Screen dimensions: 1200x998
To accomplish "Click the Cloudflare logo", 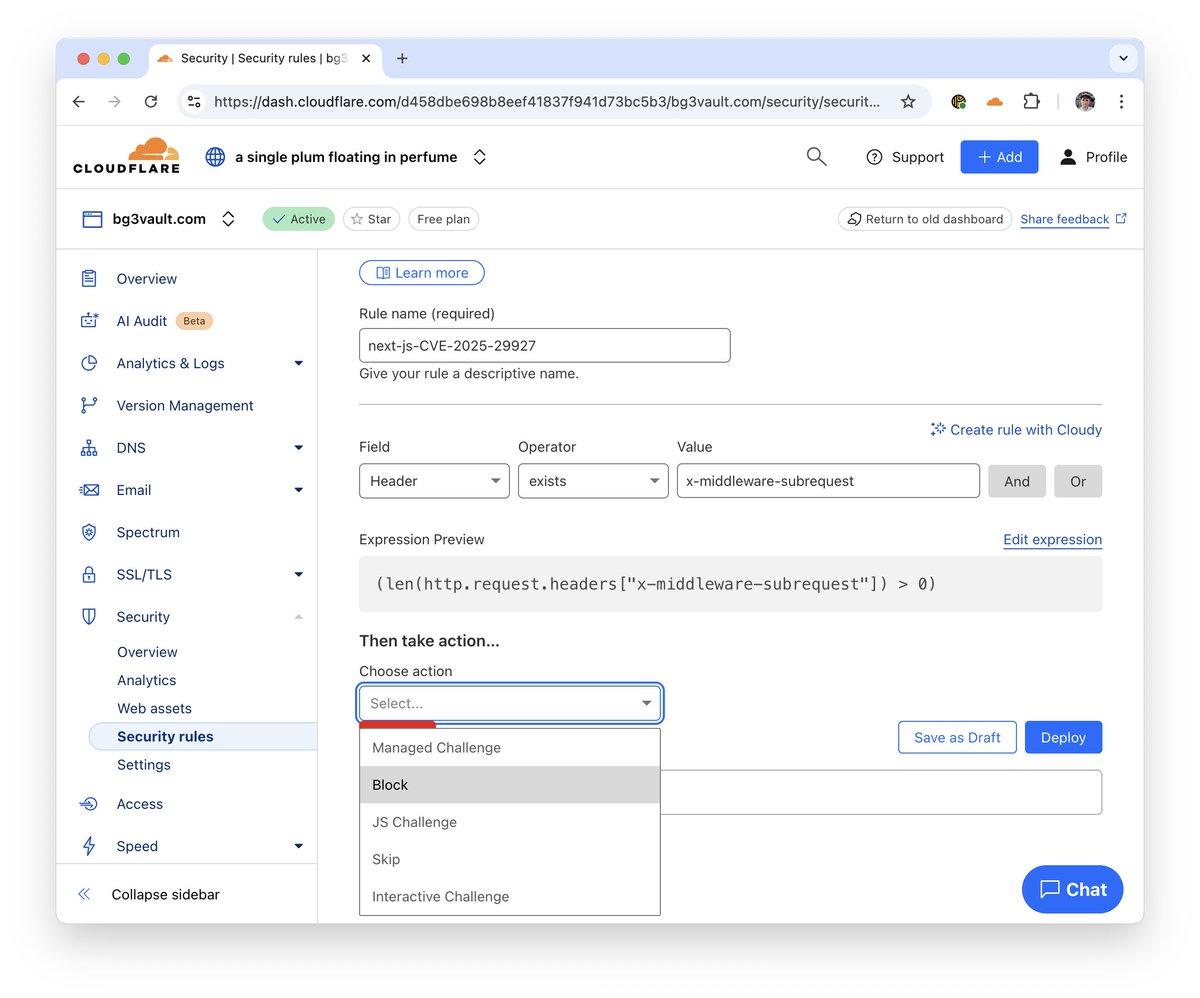I will pyautogui.click(x=126, y=156).
